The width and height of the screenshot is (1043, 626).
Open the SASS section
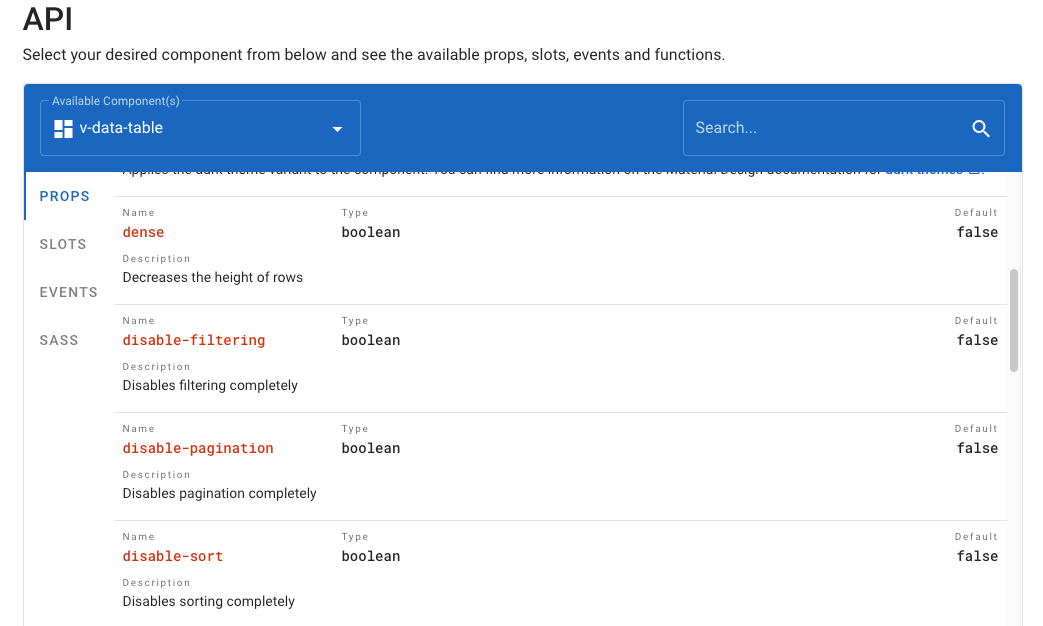pyautogui.click(x=59, y=340)
